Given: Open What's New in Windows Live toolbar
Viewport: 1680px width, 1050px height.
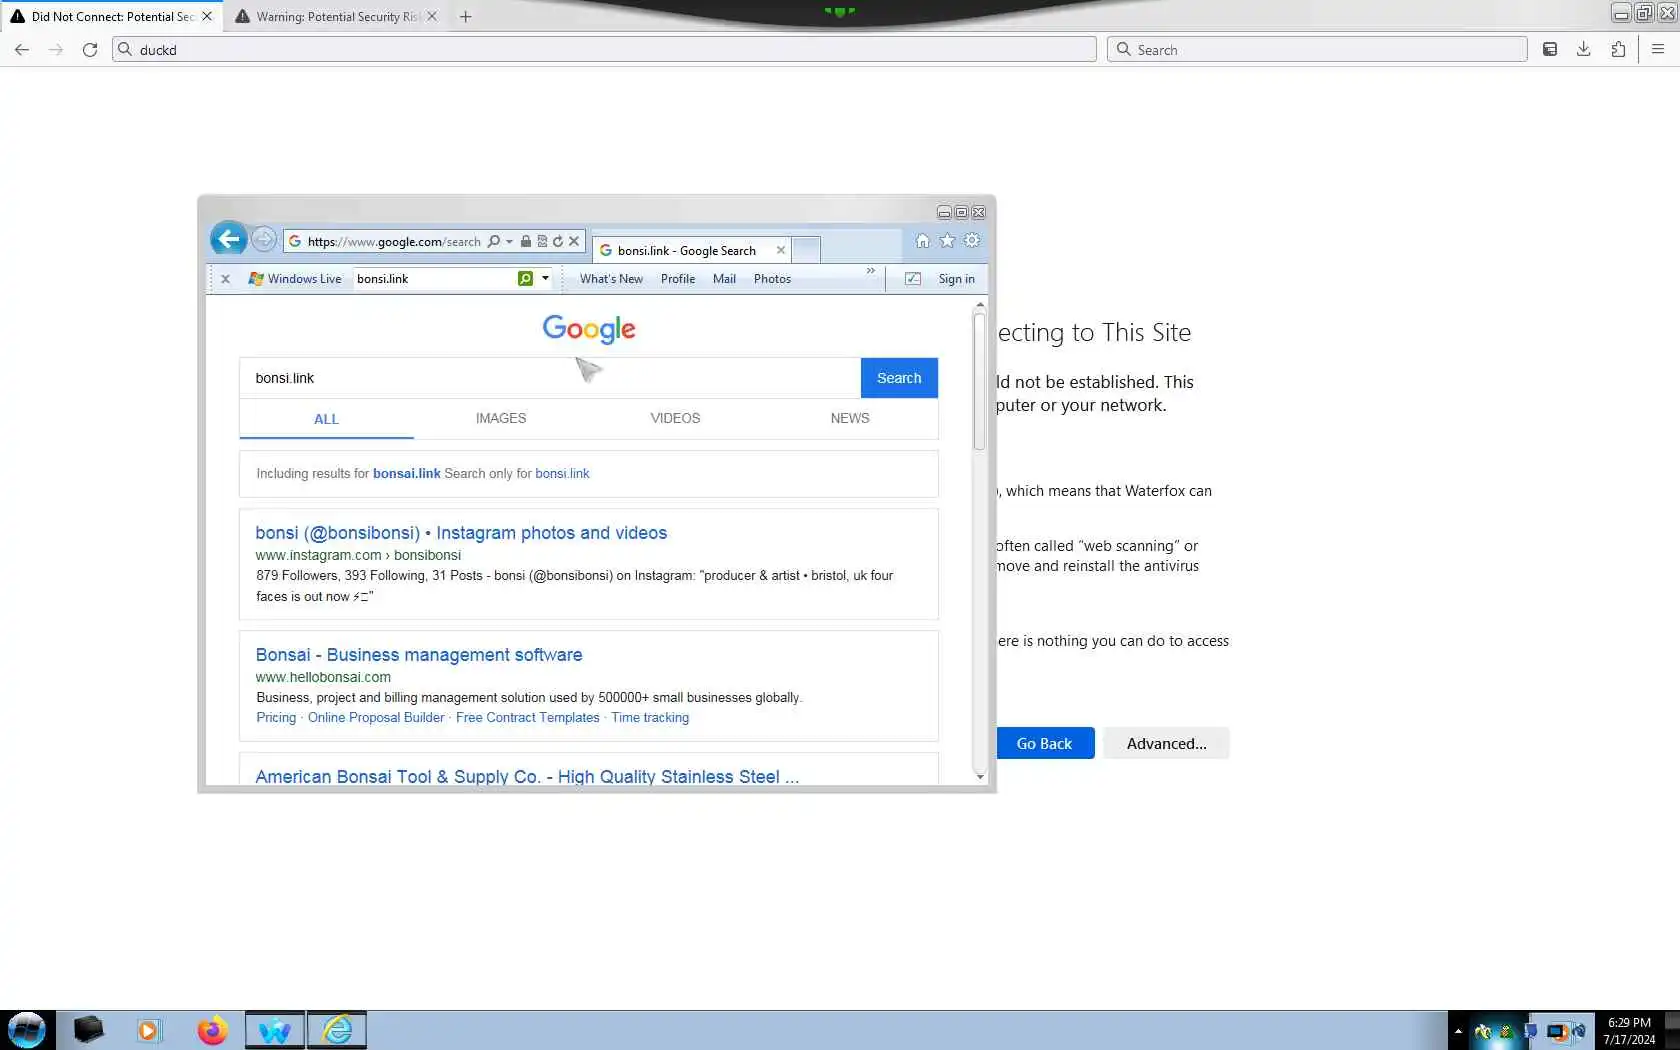Looking at the screenshot, I should click(611, 279).
